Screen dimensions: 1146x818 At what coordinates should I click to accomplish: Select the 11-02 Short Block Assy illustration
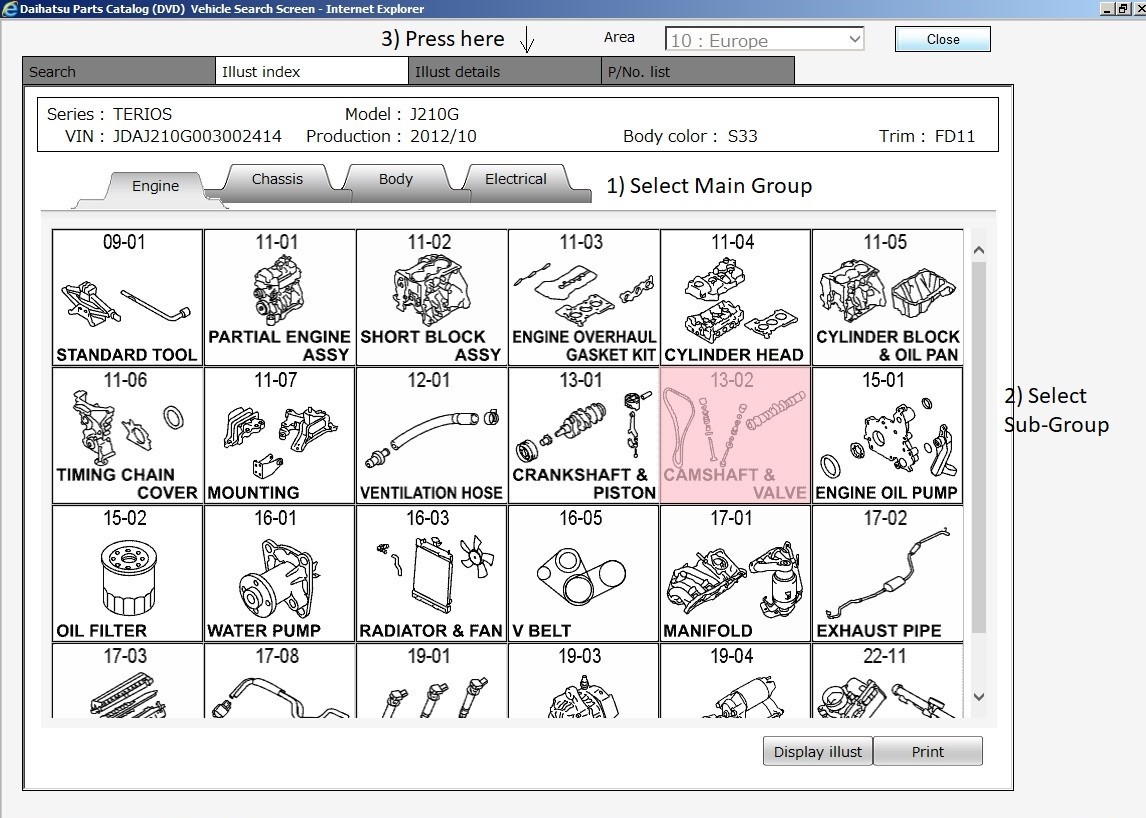click(431, 298)
